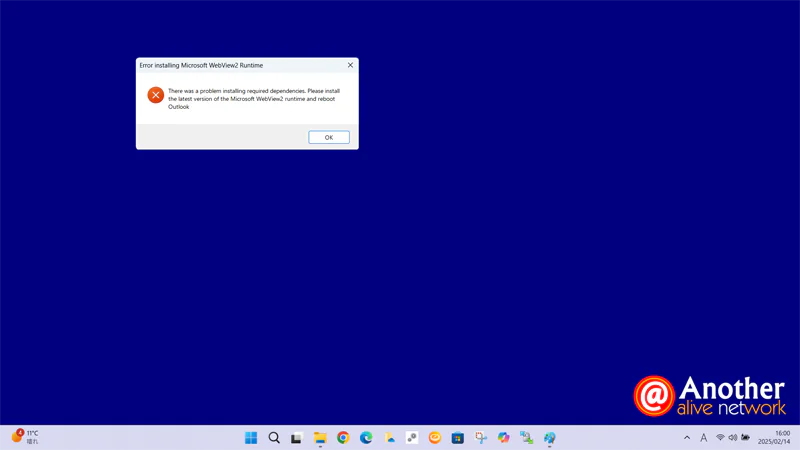
Task: Open Wi-Fi network settings in tray
Action: coord(720,438)
